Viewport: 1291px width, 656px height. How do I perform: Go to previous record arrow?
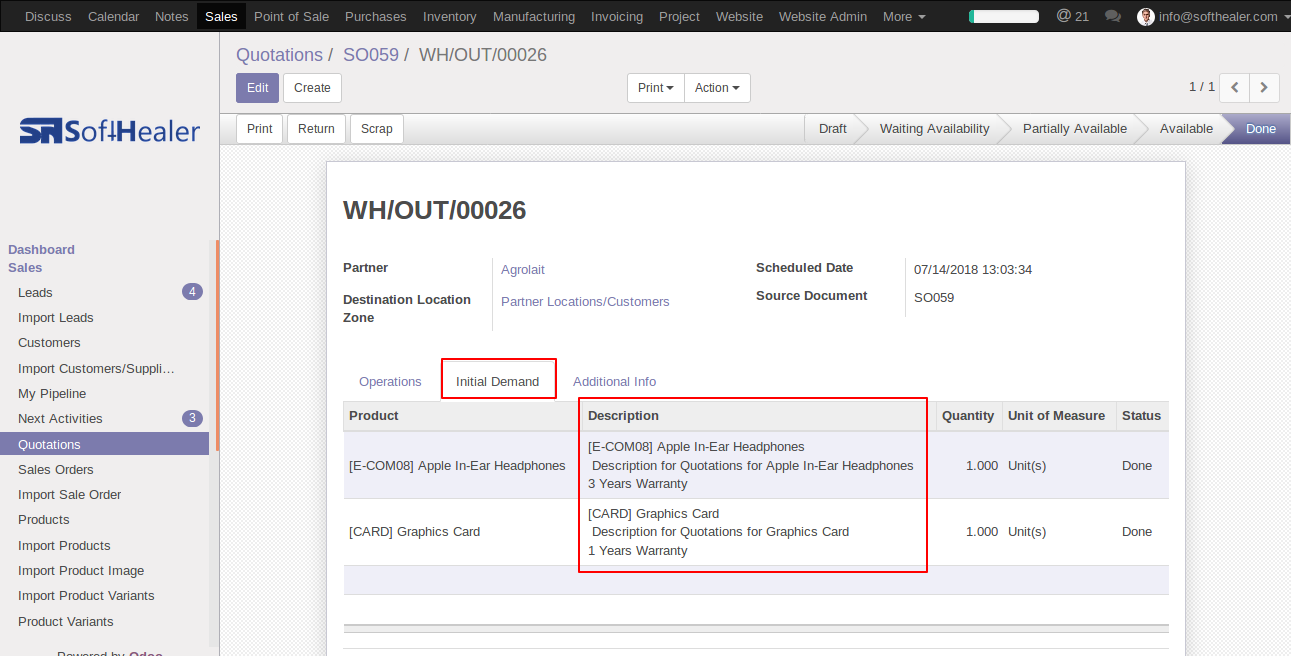pyautogui.click(x=1235, y=88)
